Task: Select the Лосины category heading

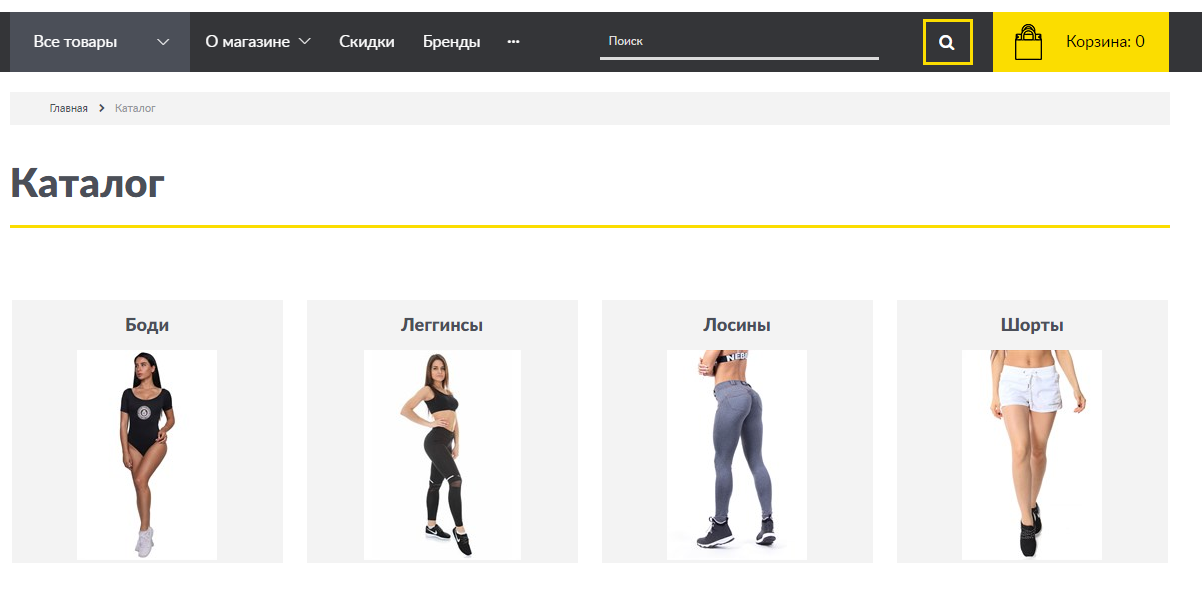Action: pyautogui.click(x=737, y=325)
